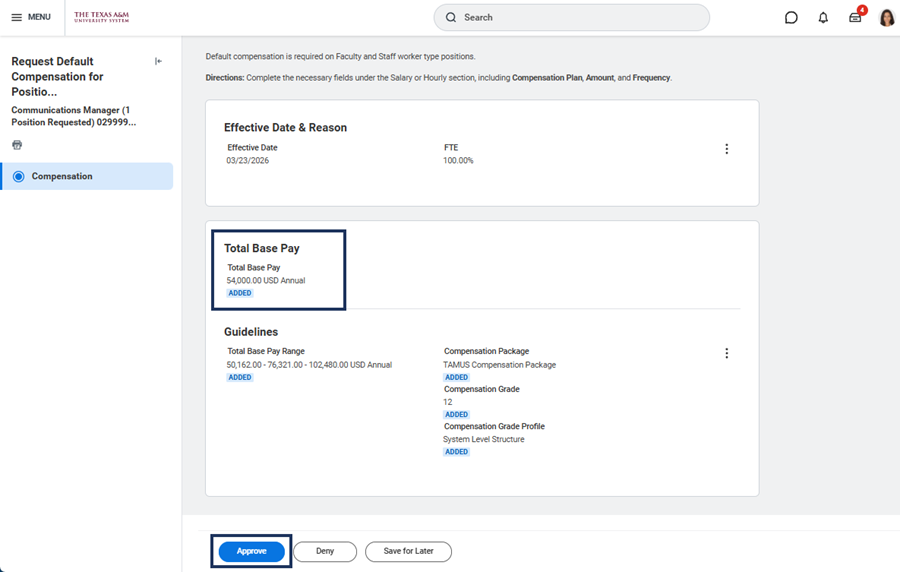Viewport: 900px width, 572px height.
Task: Open the notifications bell
Action: pyautogui.click(x=823, y=18)
